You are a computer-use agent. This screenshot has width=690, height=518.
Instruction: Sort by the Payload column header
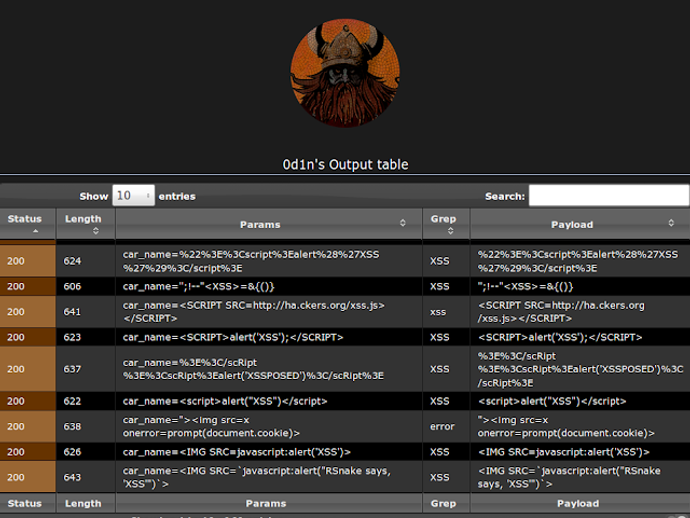[580, 224]
